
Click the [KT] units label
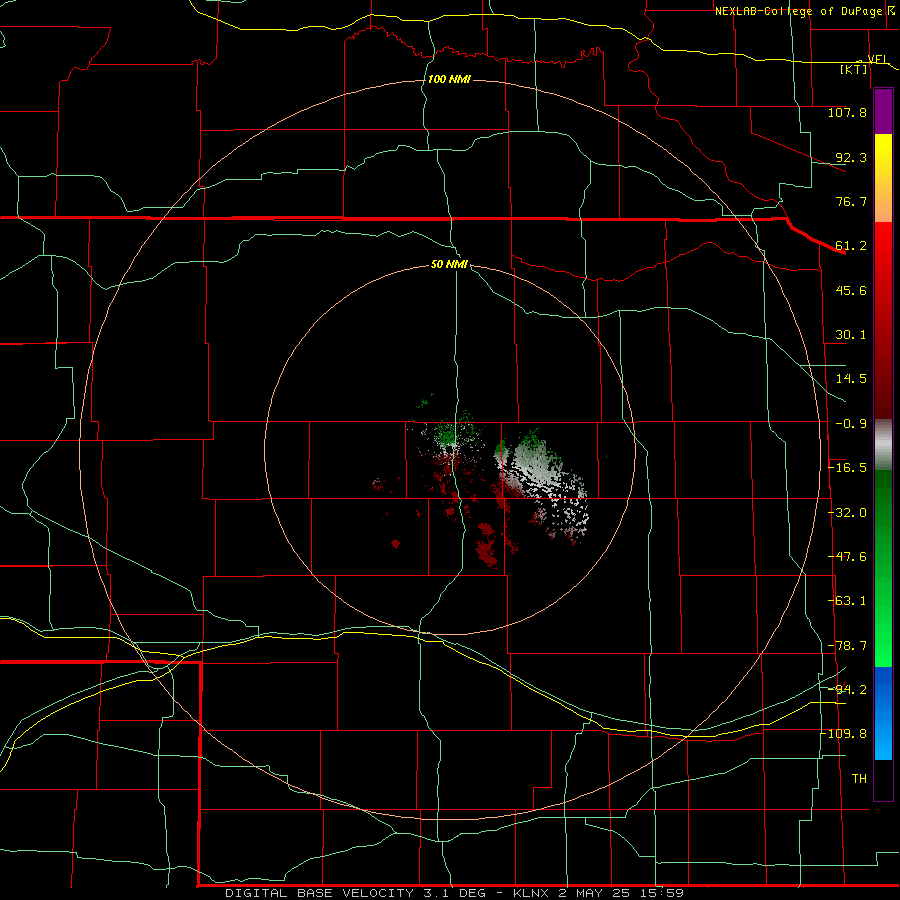point(853,69)
